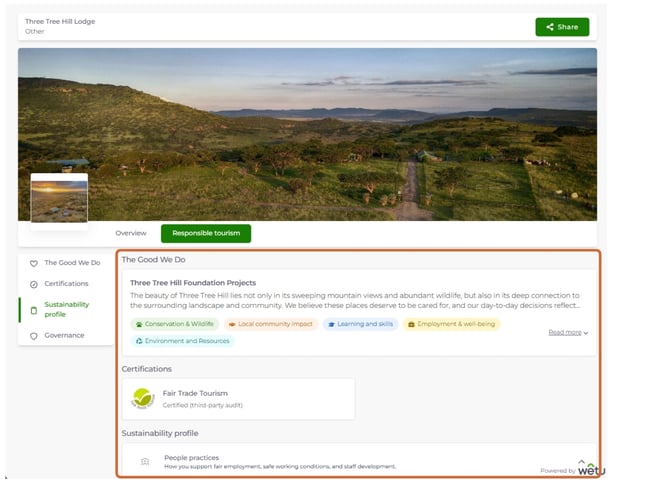
Task: Click the Environment and Resources tag
Action: (182, 341)
